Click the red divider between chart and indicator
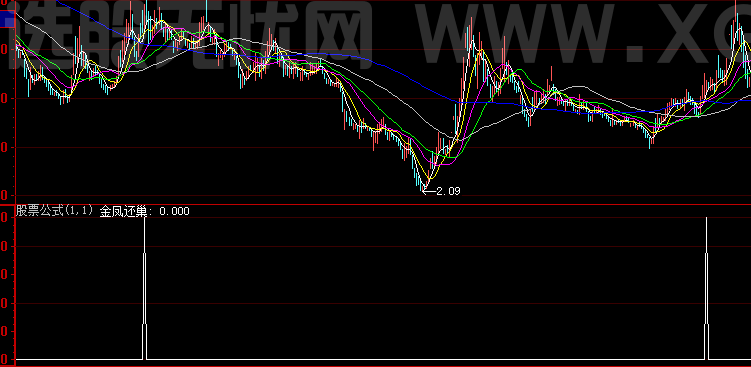Viewport: 751px width, 367px height. click(x=376, y=205)
